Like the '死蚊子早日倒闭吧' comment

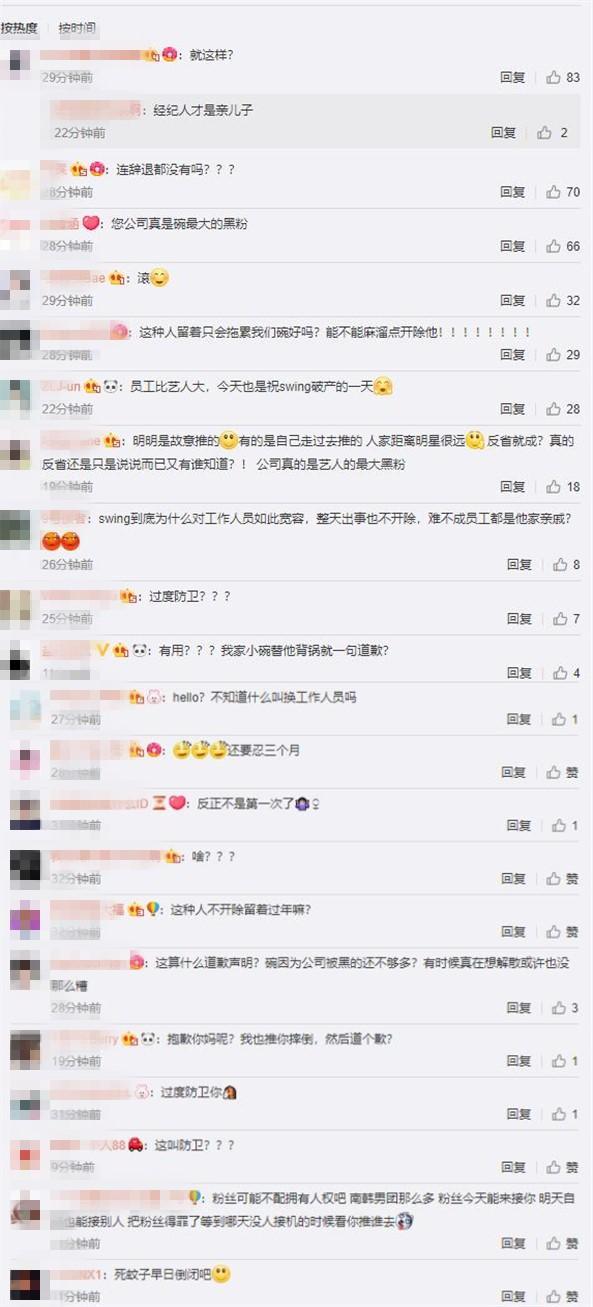tap(562, 1296)
